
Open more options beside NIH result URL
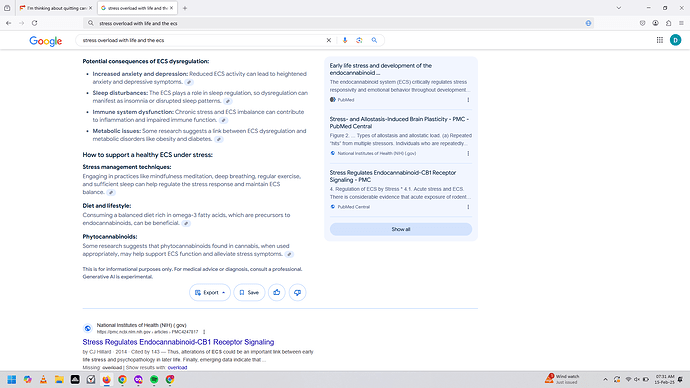pos(204,332)
